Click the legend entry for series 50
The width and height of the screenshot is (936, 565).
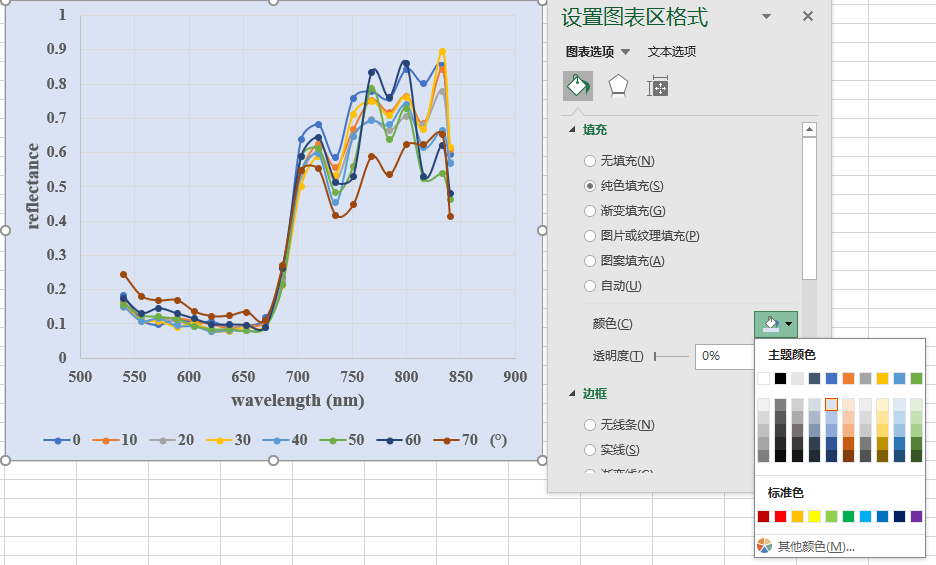tap(342, 440)
